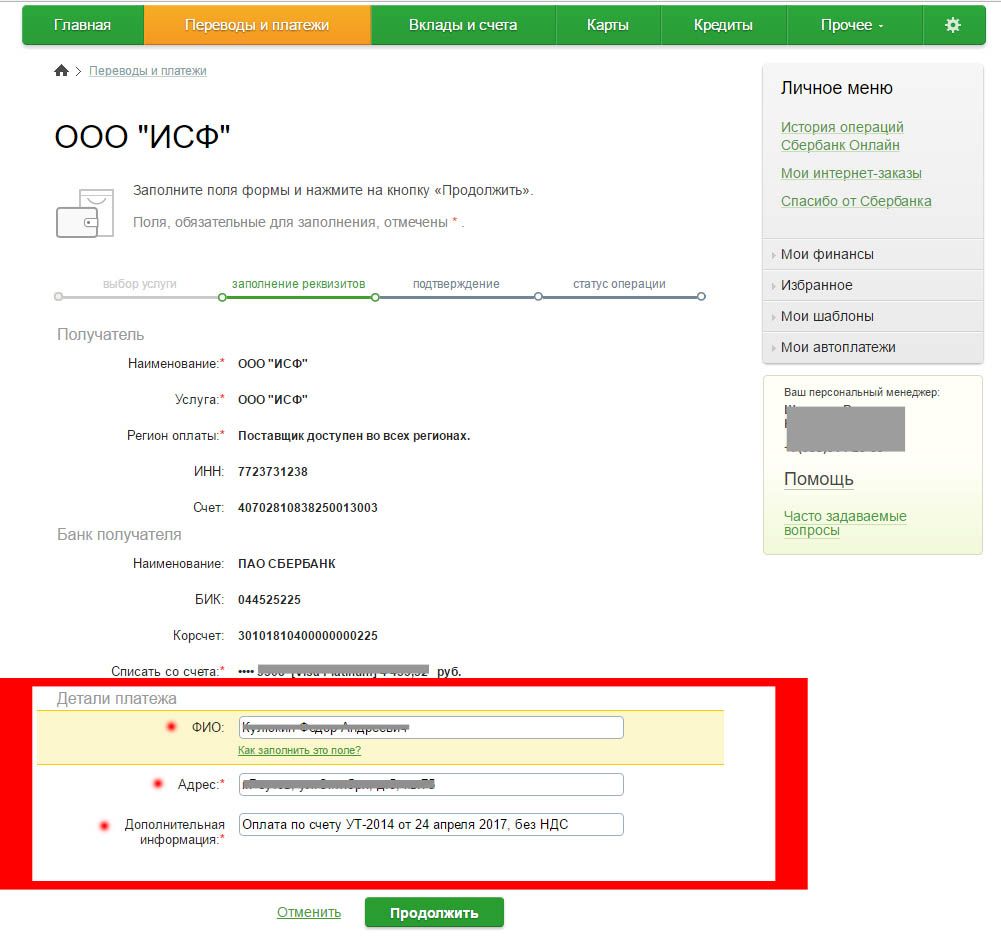
Task: Click the Отменить link
Action: [x=309, y=912]
